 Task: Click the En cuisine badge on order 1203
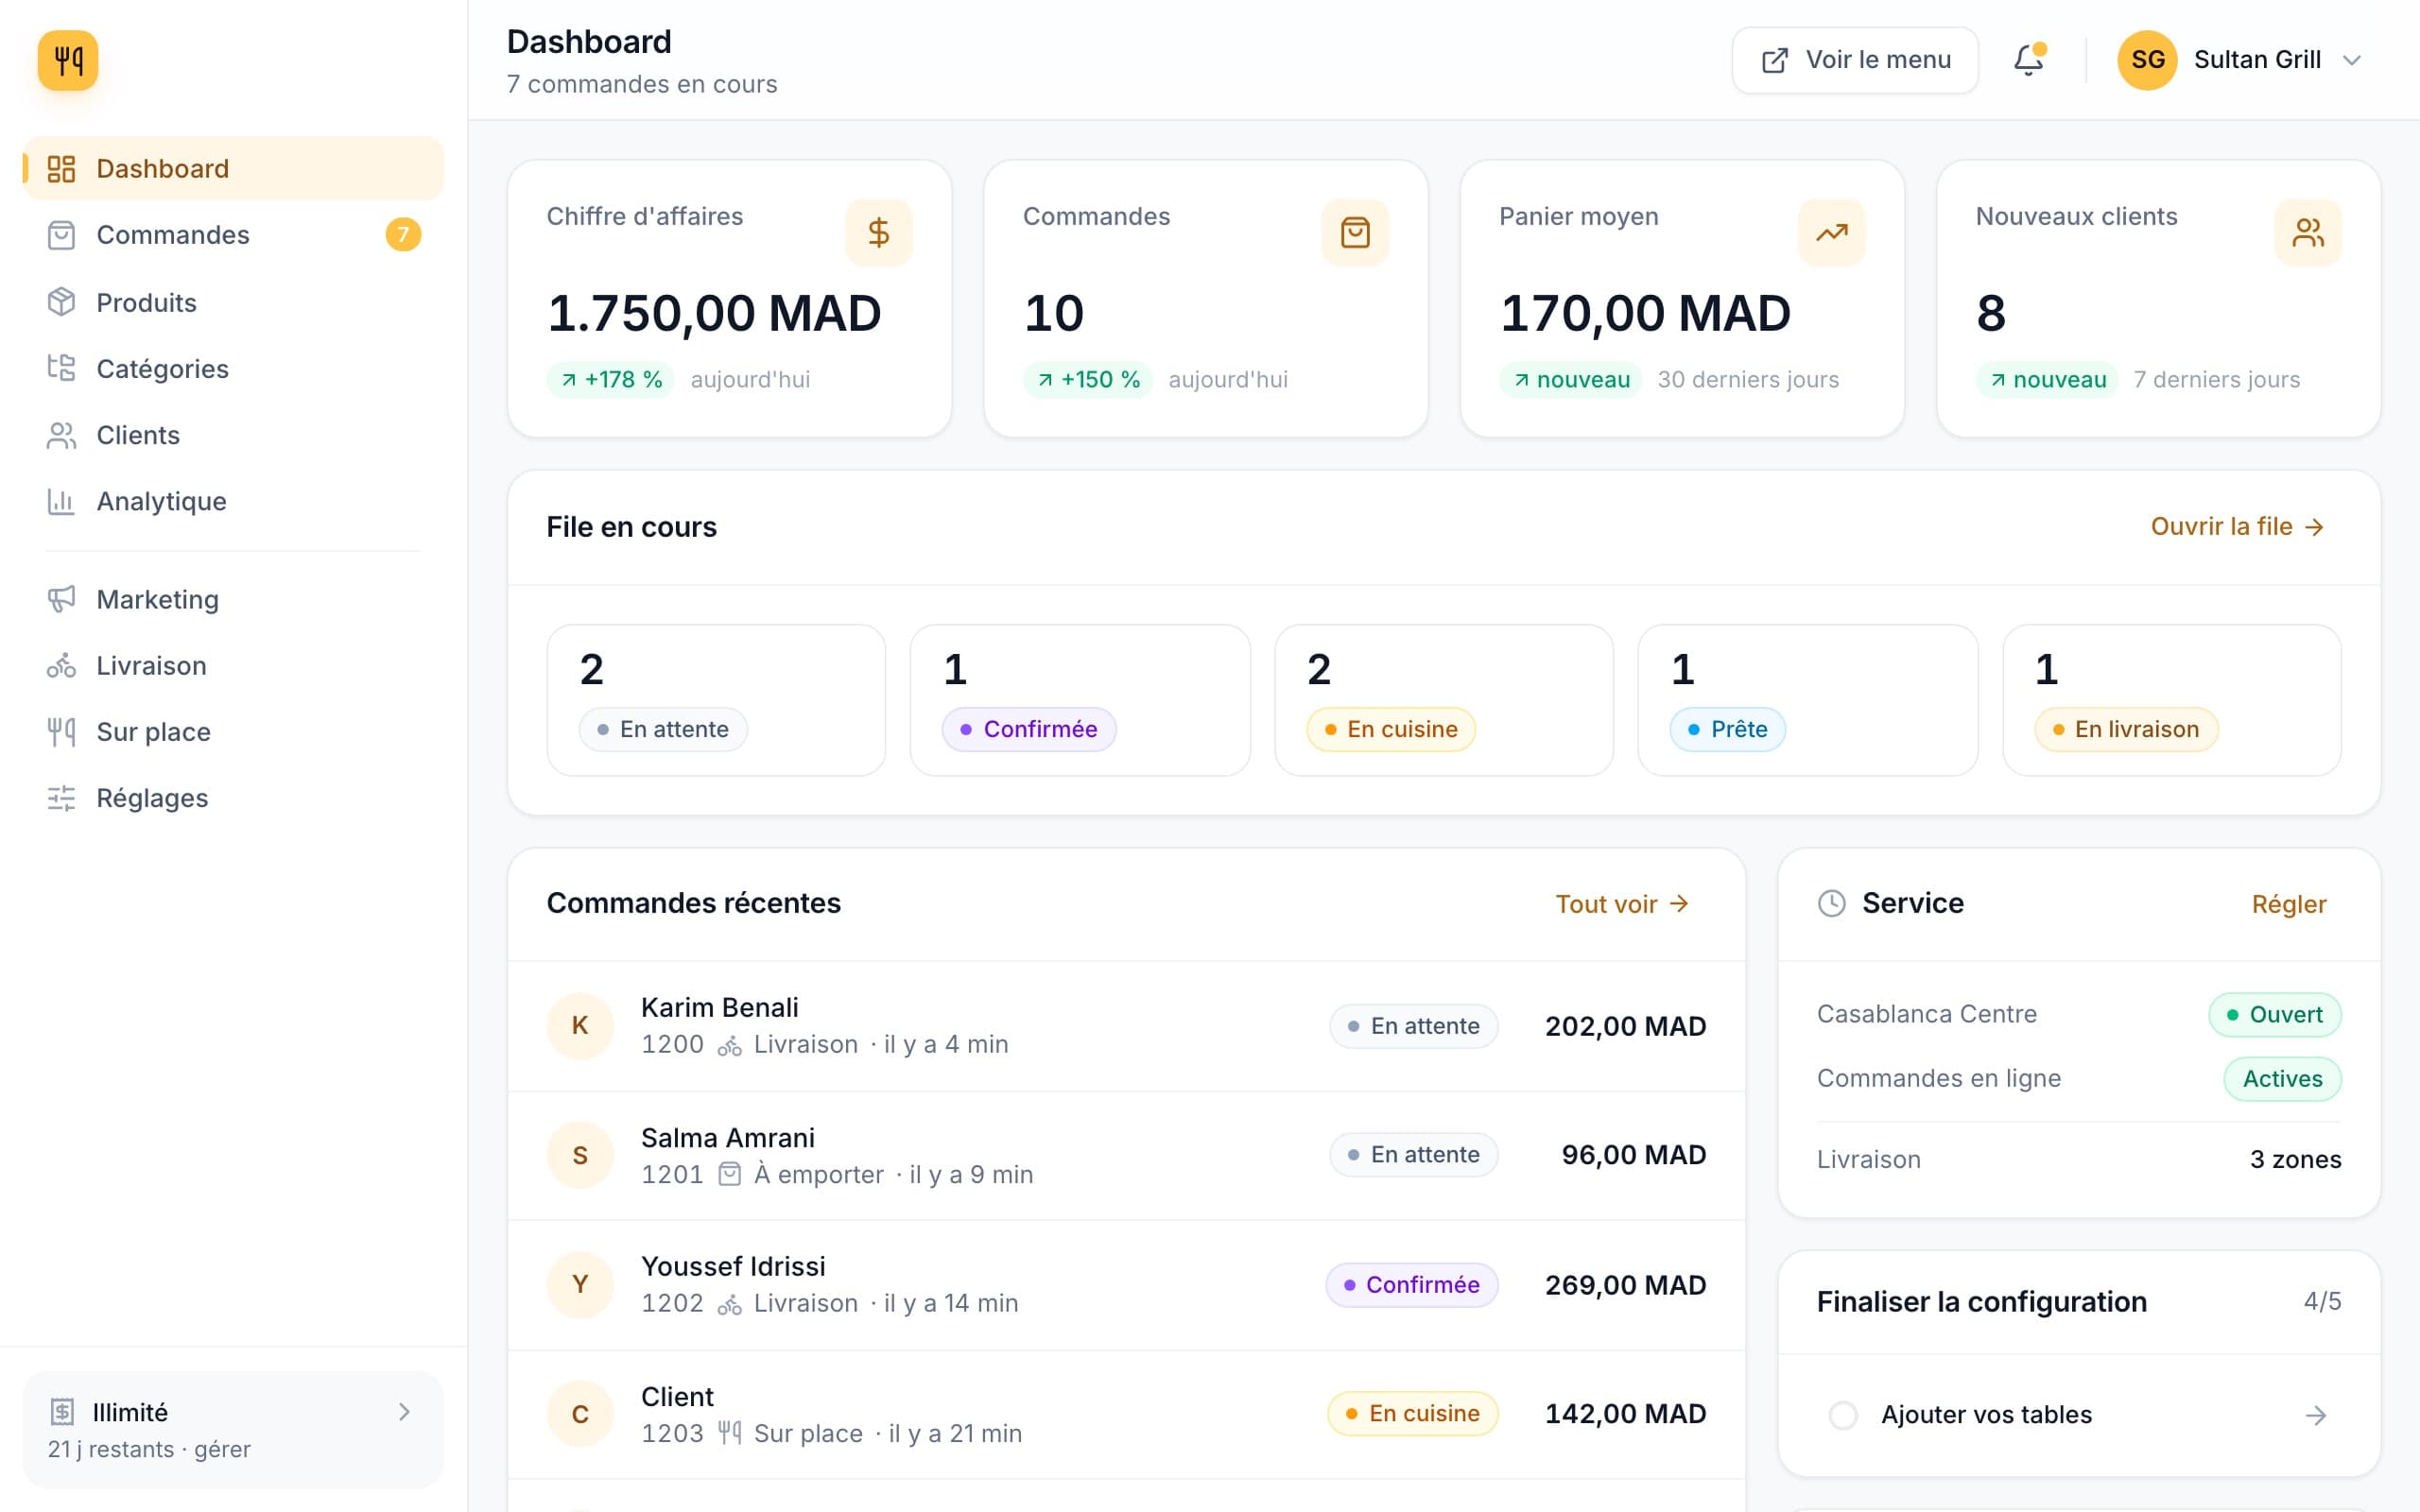click(x=1413, y=1414)
